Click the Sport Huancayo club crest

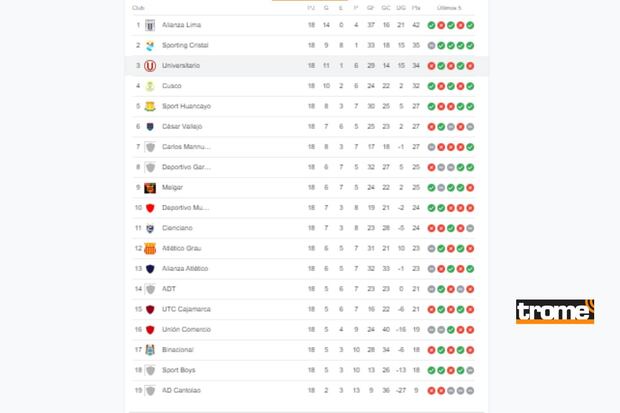tap(150, 106)
